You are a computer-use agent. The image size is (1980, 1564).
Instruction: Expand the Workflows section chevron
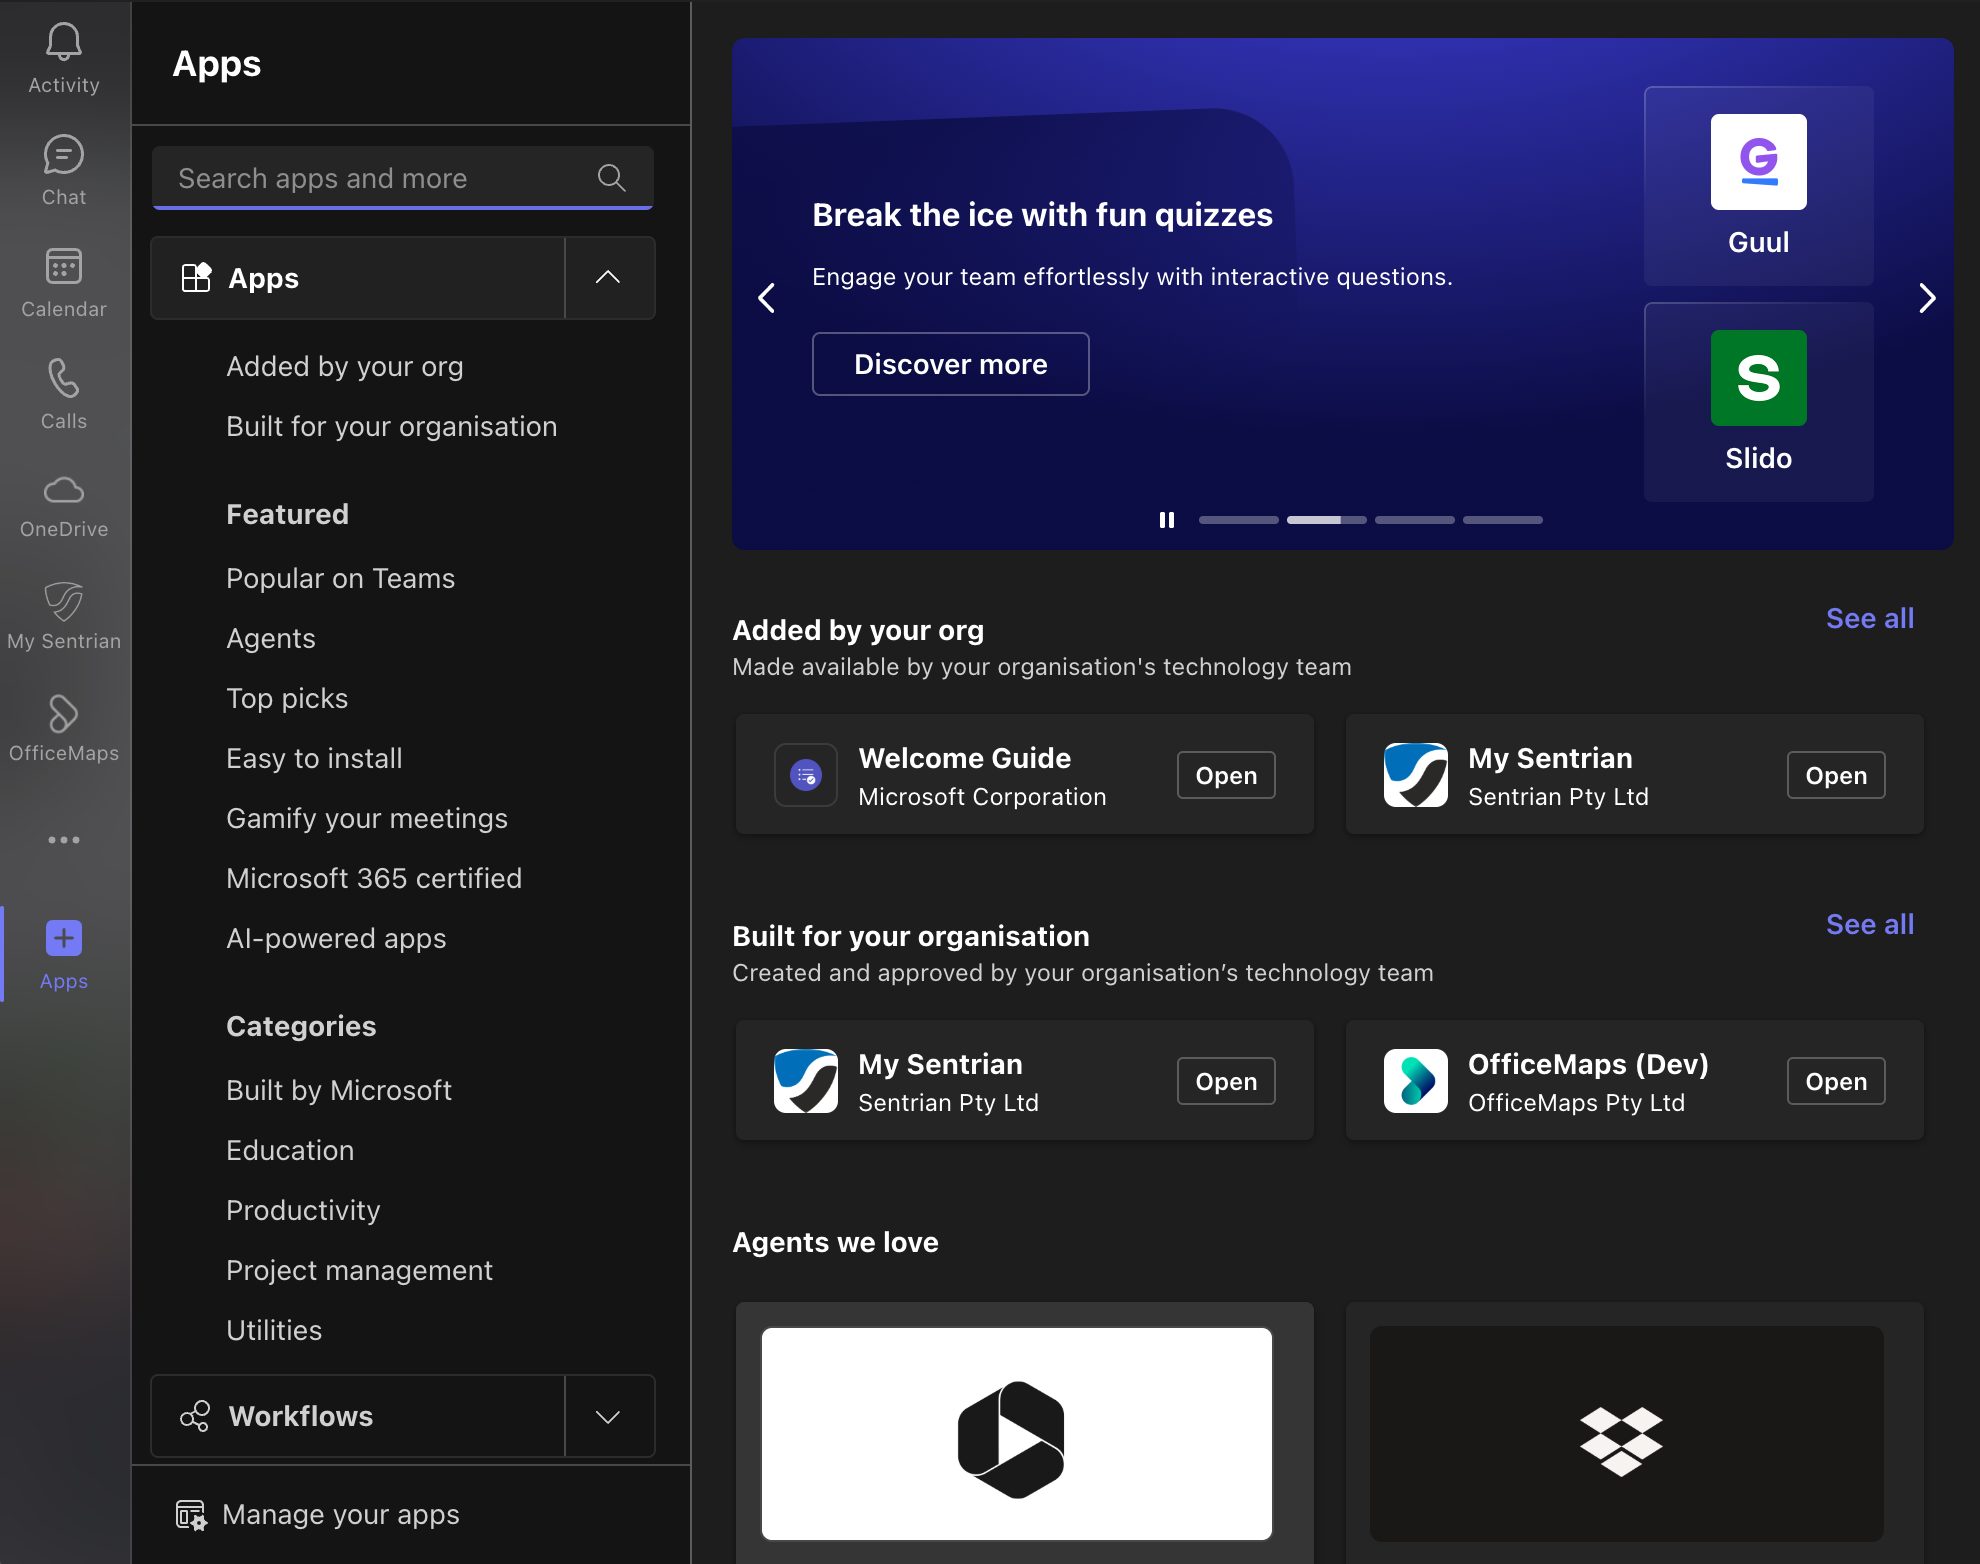pos(608,1416)
